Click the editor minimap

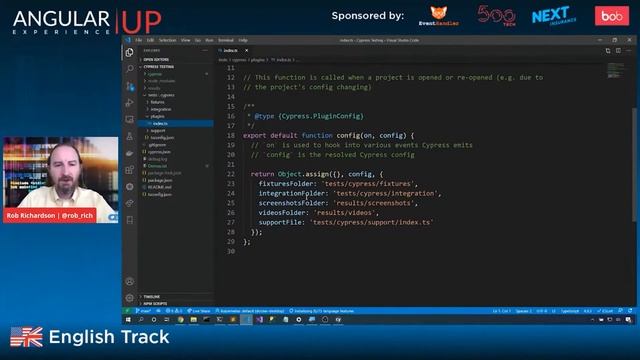tap(616, 70)
